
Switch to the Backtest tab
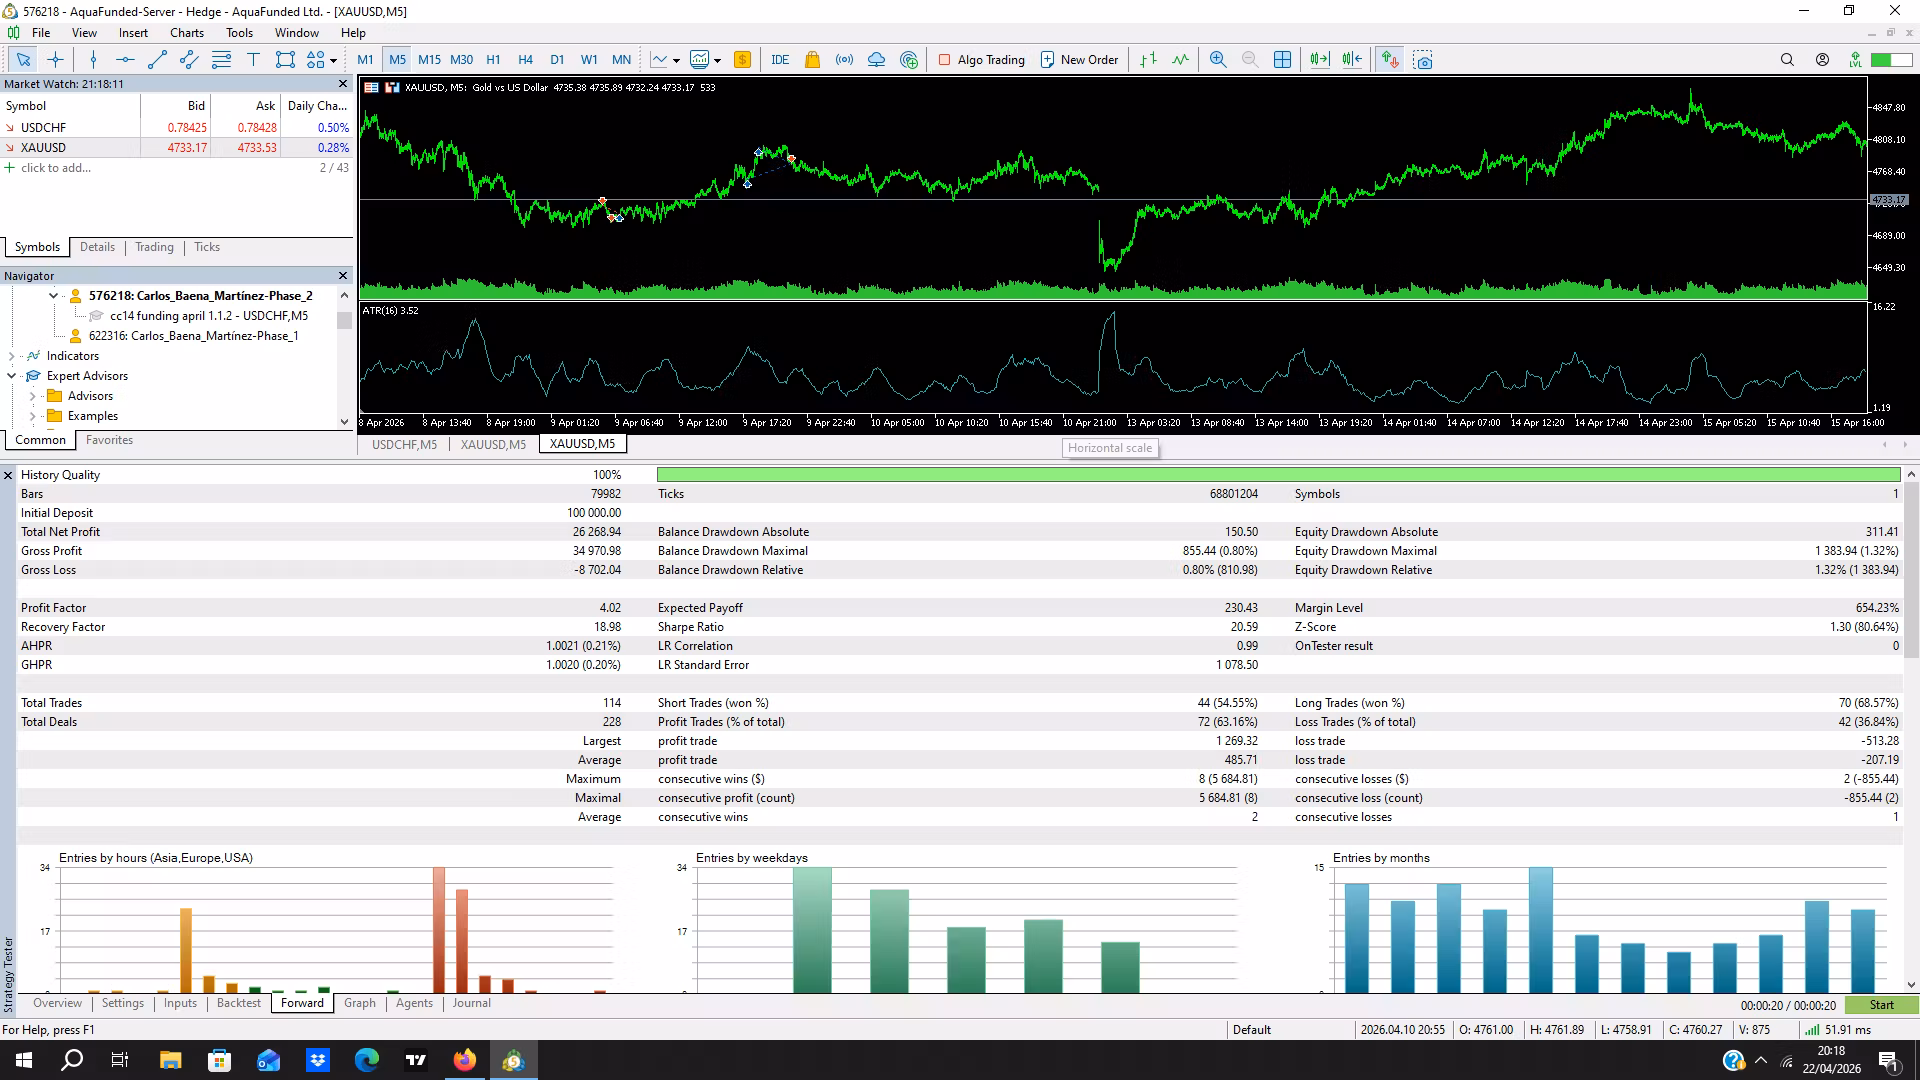pyautogui.click(x=238, y=1003)
